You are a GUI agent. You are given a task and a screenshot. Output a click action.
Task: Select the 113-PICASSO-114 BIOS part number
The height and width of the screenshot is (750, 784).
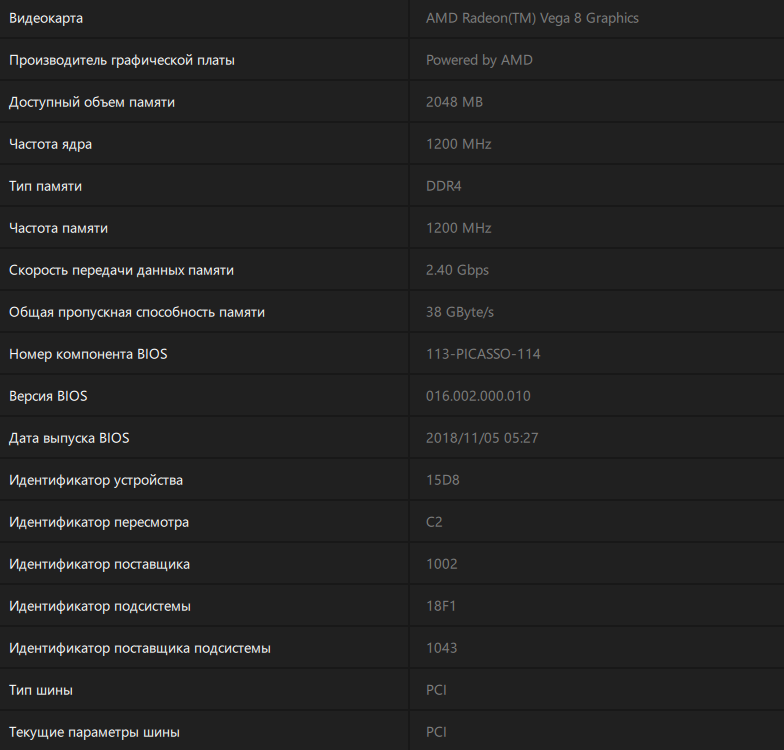coord(483,354)
